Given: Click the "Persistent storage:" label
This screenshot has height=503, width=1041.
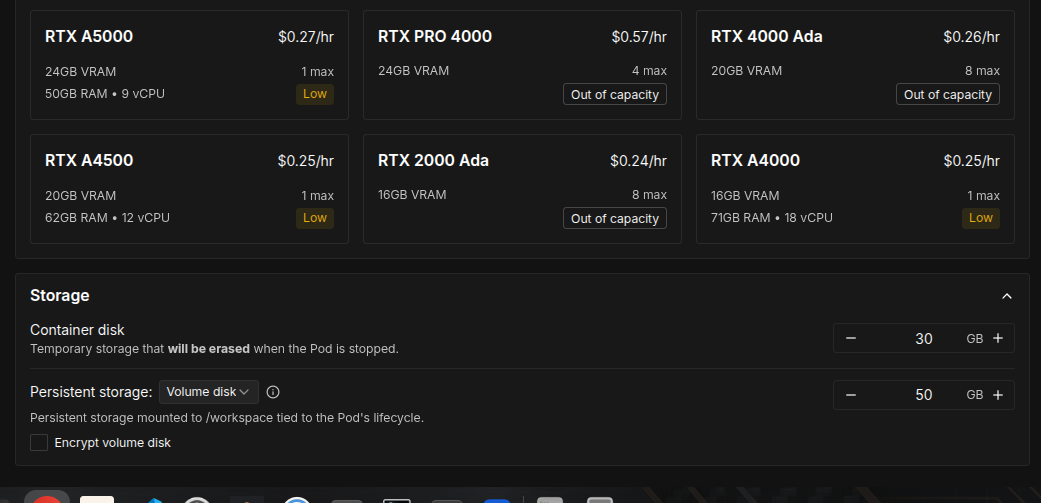Looking at the screenshot, I should point(92,392).
